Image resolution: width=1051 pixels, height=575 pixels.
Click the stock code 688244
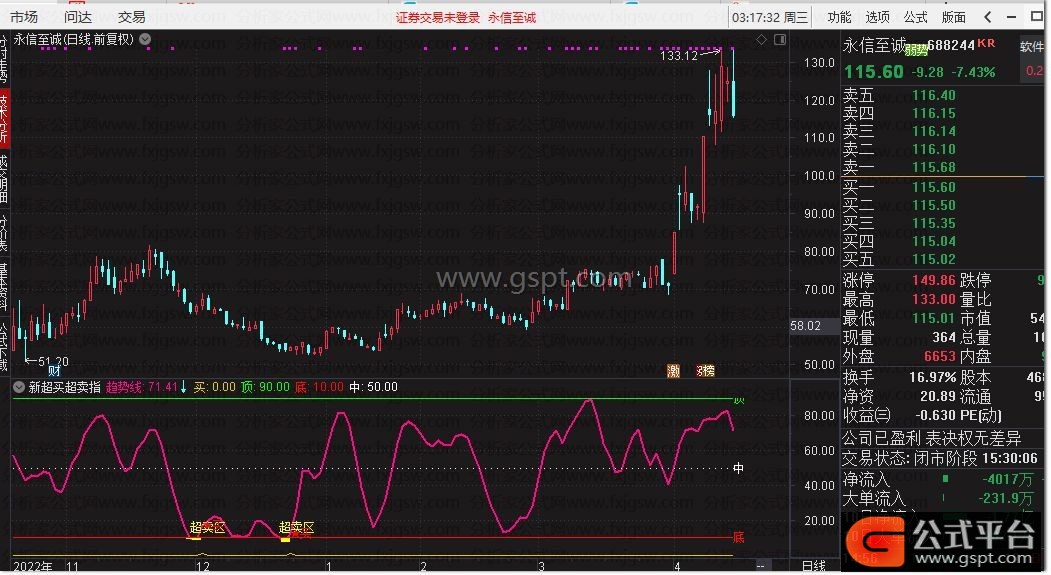(951, 45)
